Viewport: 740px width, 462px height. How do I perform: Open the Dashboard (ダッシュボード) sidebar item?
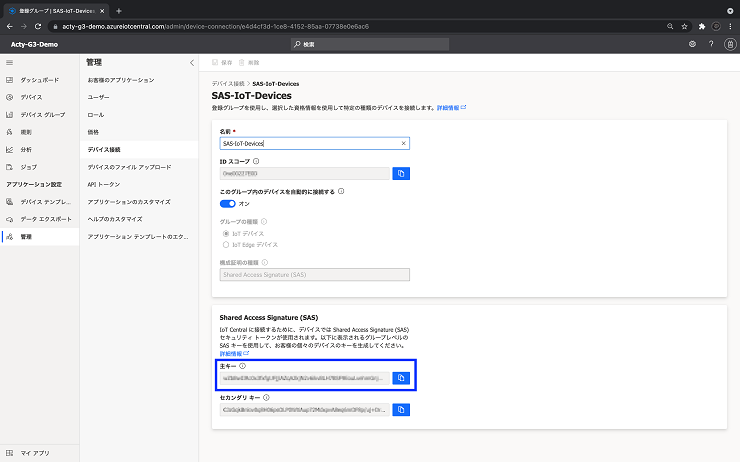tap(40, 80)
